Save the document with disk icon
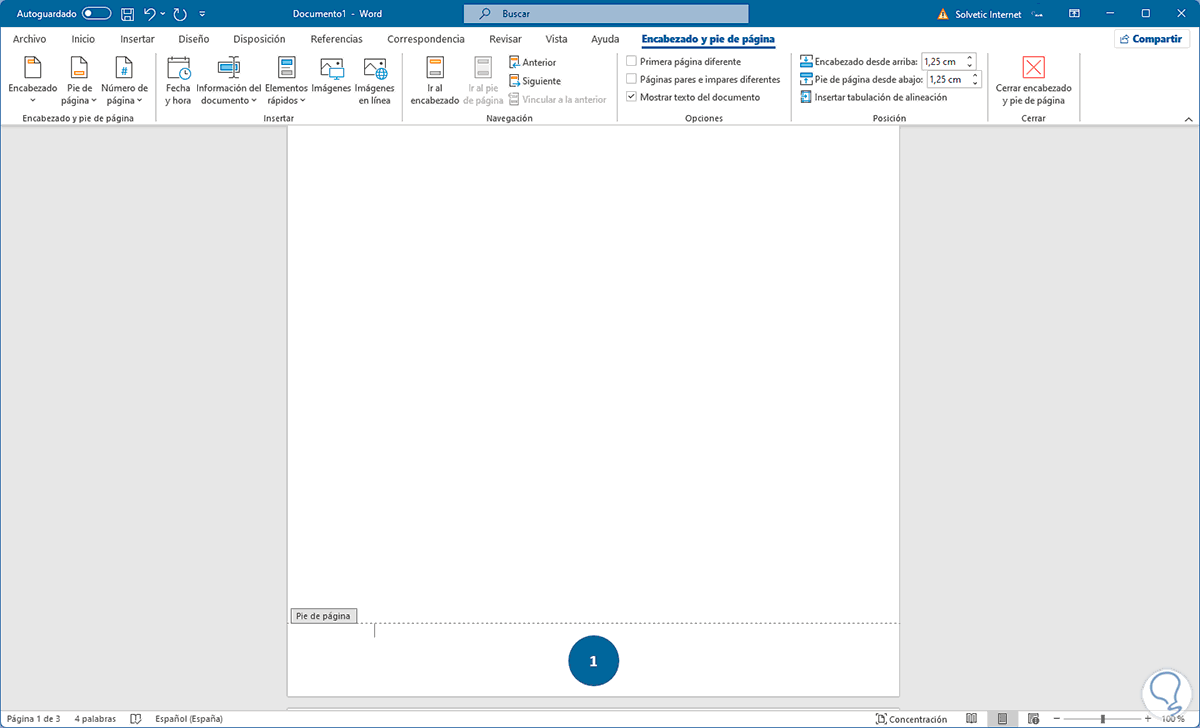1200x728 pixels. [x=127, y=14]
